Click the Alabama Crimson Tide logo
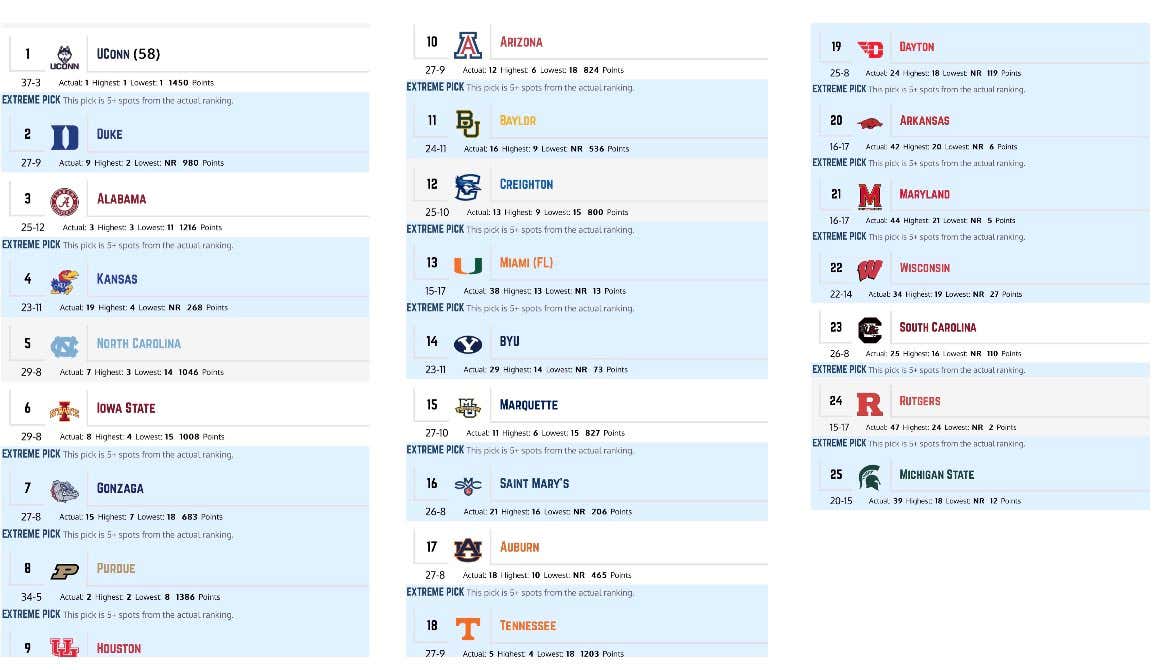This screenshot has height=670, width=1170. click(66, 198)
